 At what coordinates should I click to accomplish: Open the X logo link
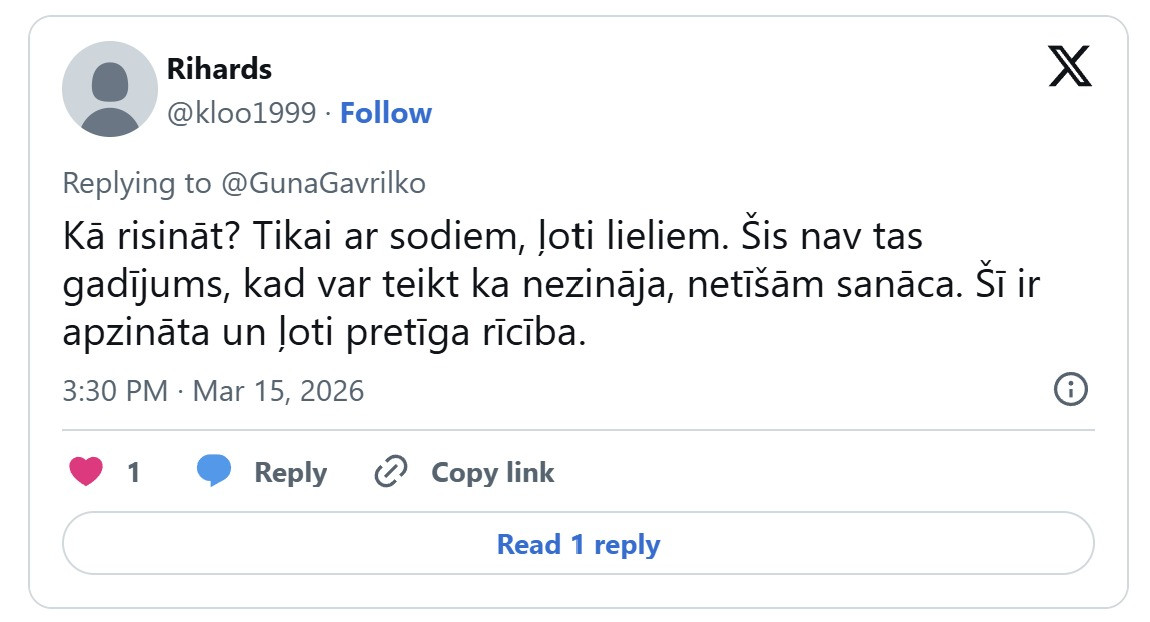tap(1069, 67)
